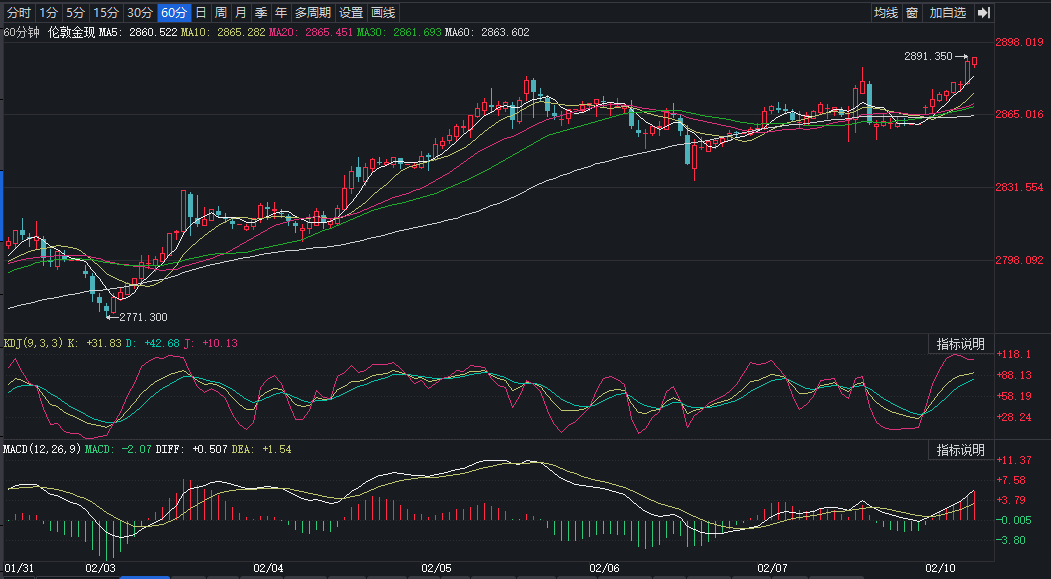Open 指标说明 for the MACD indicator
The height and width of the screenshot is (579, 1051).
click(x=961, y=450)
